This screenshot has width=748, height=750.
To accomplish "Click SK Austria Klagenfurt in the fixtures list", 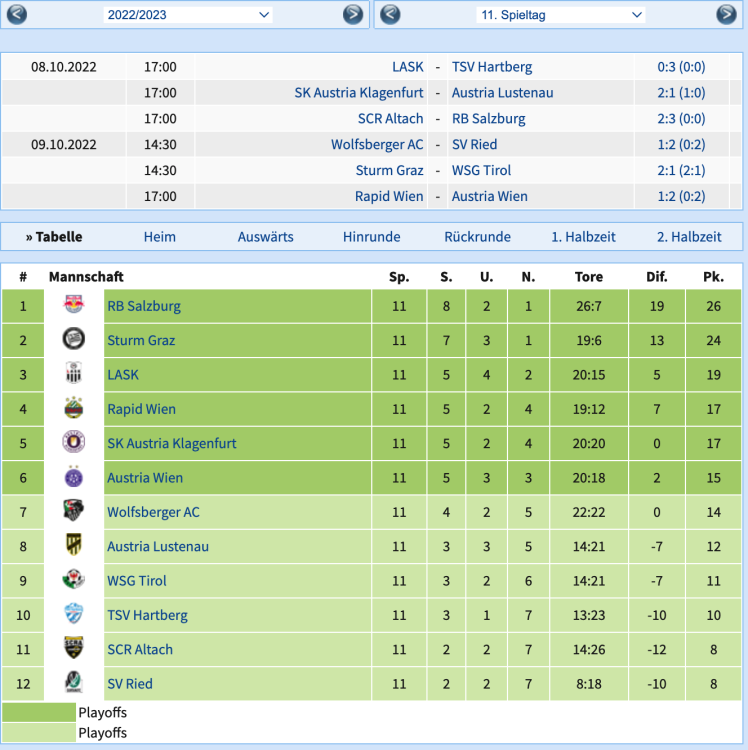I will [358, 93].
